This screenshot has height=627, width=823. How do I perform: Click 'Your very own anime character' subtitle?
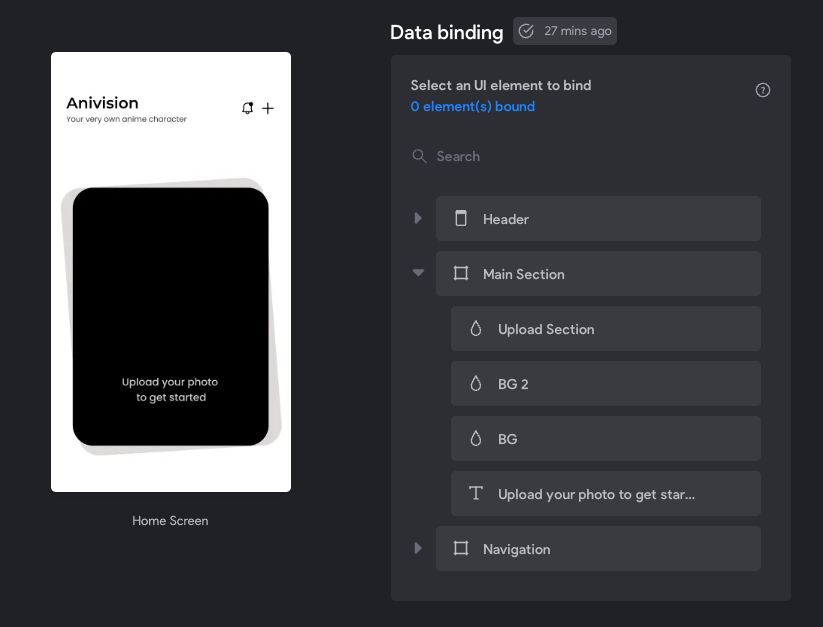point(126,119)
